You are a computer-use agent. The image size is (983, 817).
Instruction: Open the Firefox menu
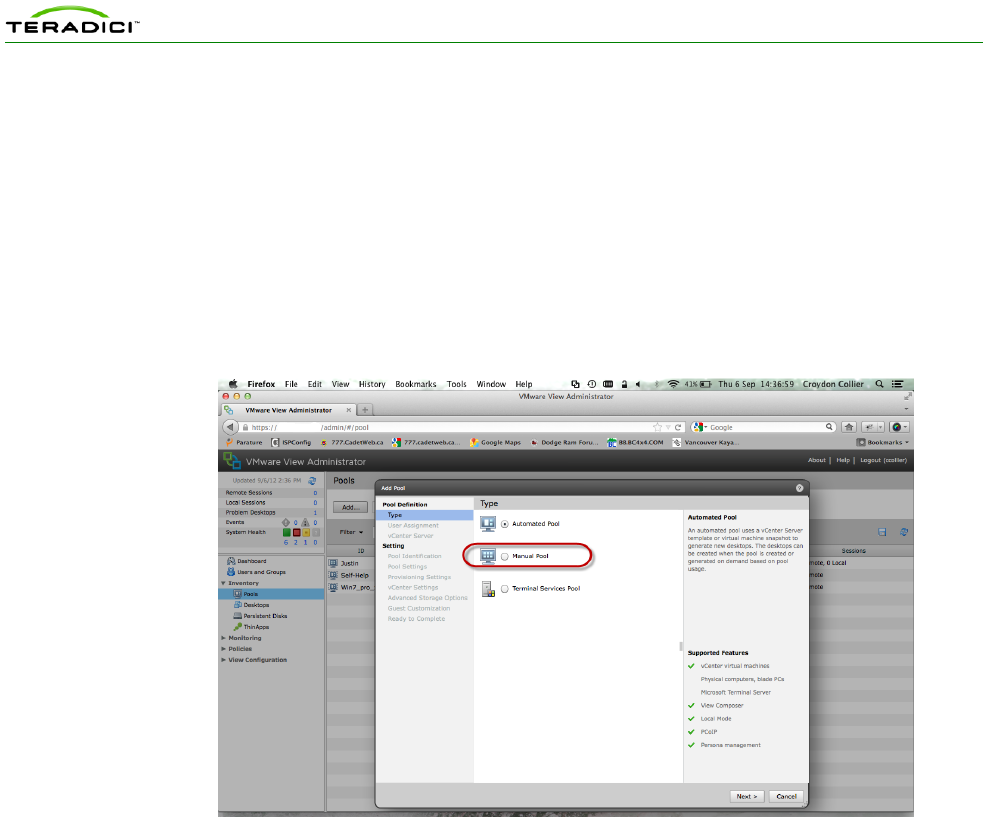(x=261, y=384)
